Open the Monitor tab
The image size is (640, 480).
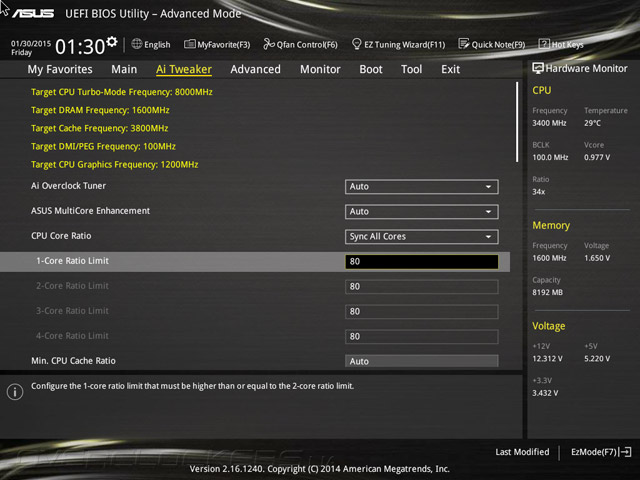tap(320, 69)
